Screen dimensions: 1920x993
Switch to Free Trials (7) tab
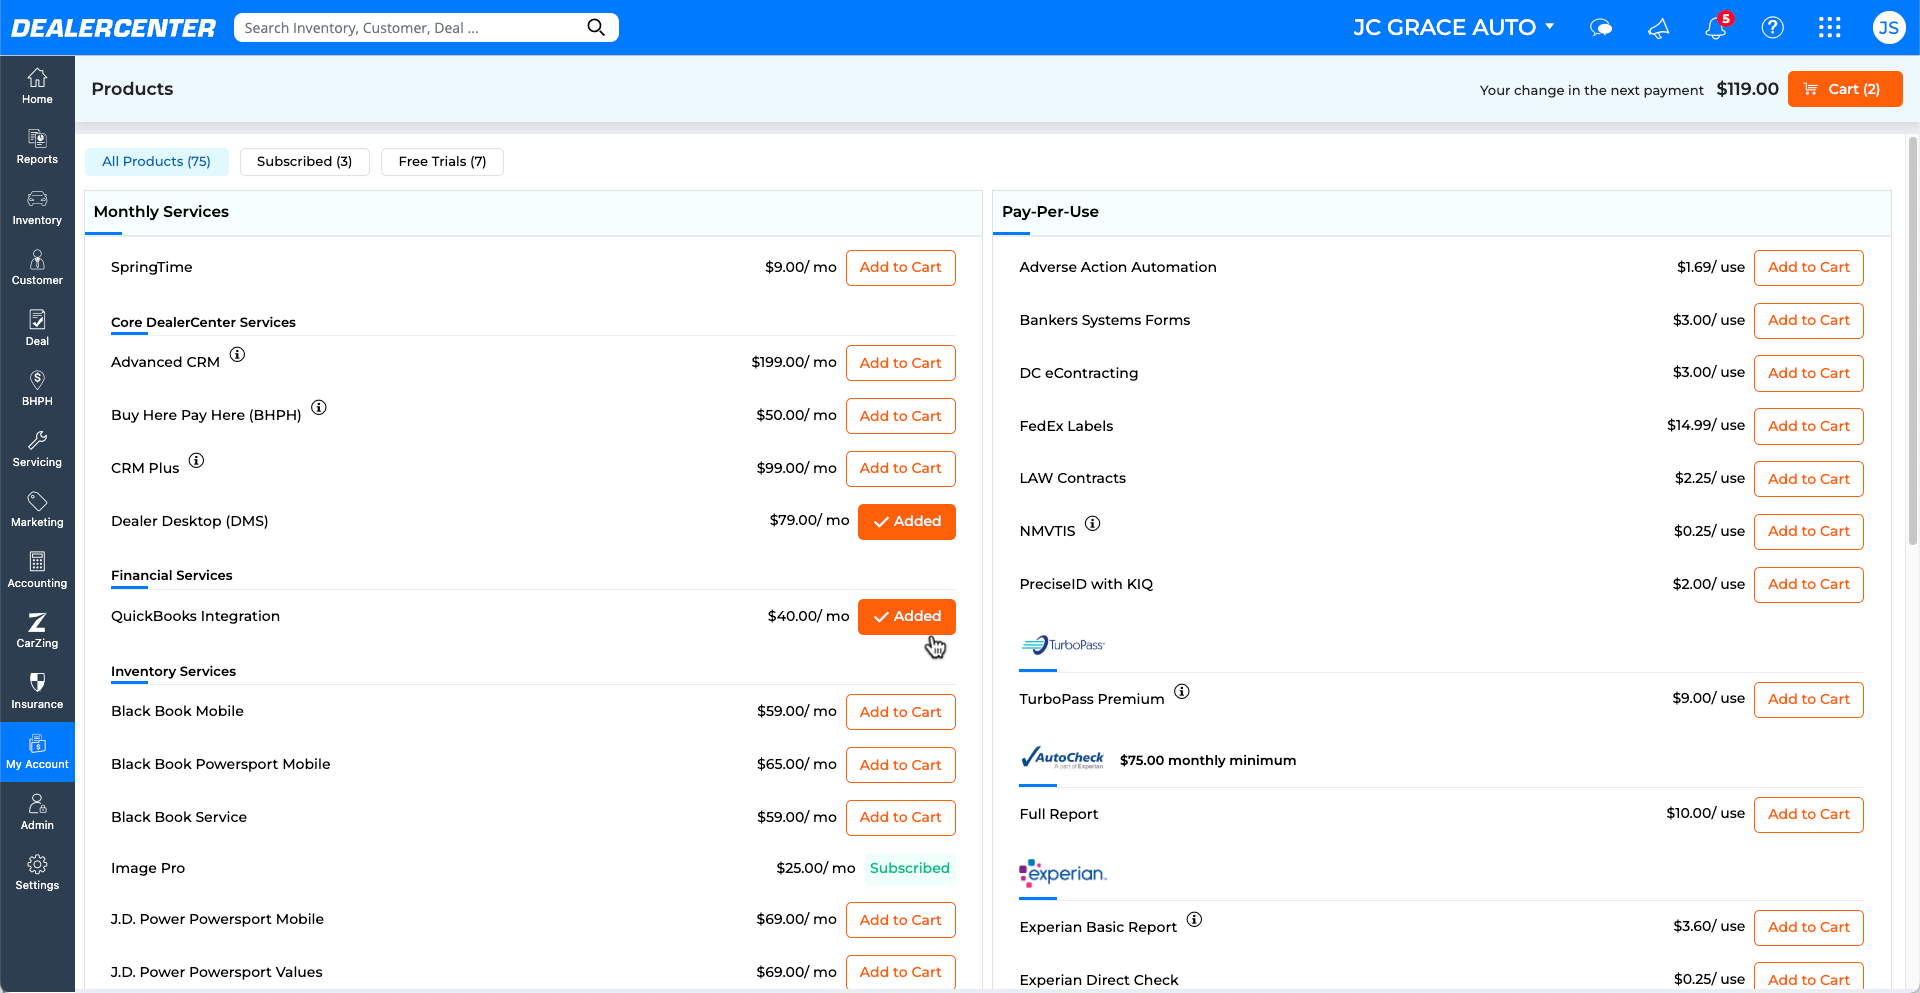tap(442, 162)
